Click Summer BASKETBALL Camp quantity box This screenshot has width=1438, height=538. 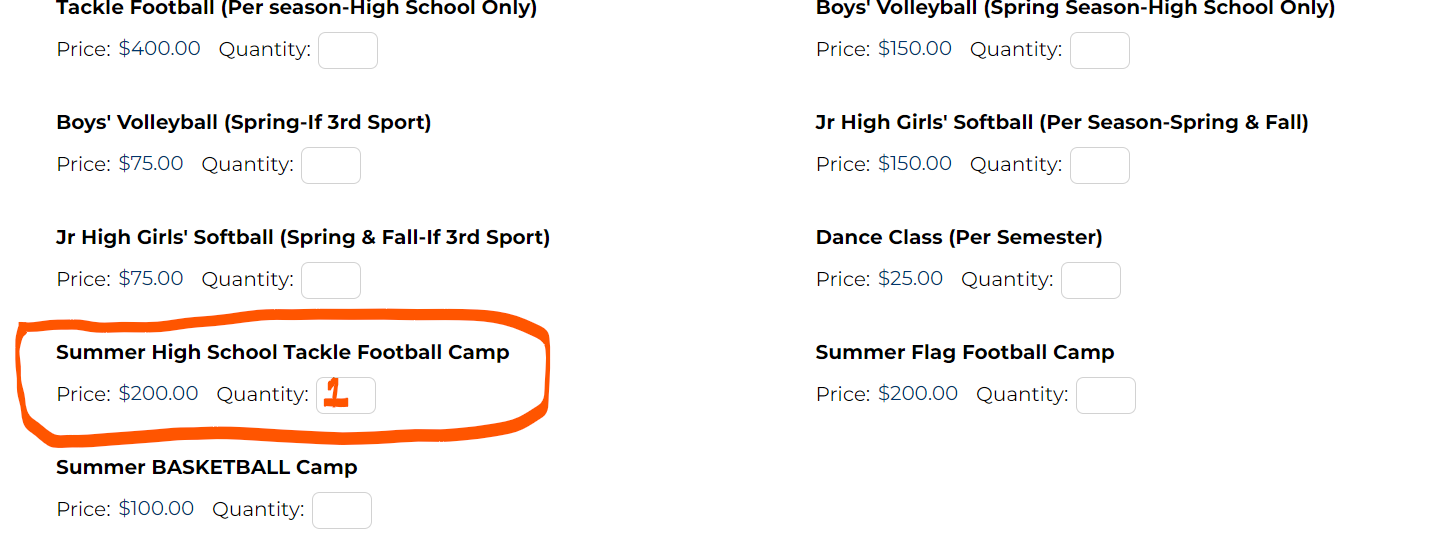click(342, 510)
